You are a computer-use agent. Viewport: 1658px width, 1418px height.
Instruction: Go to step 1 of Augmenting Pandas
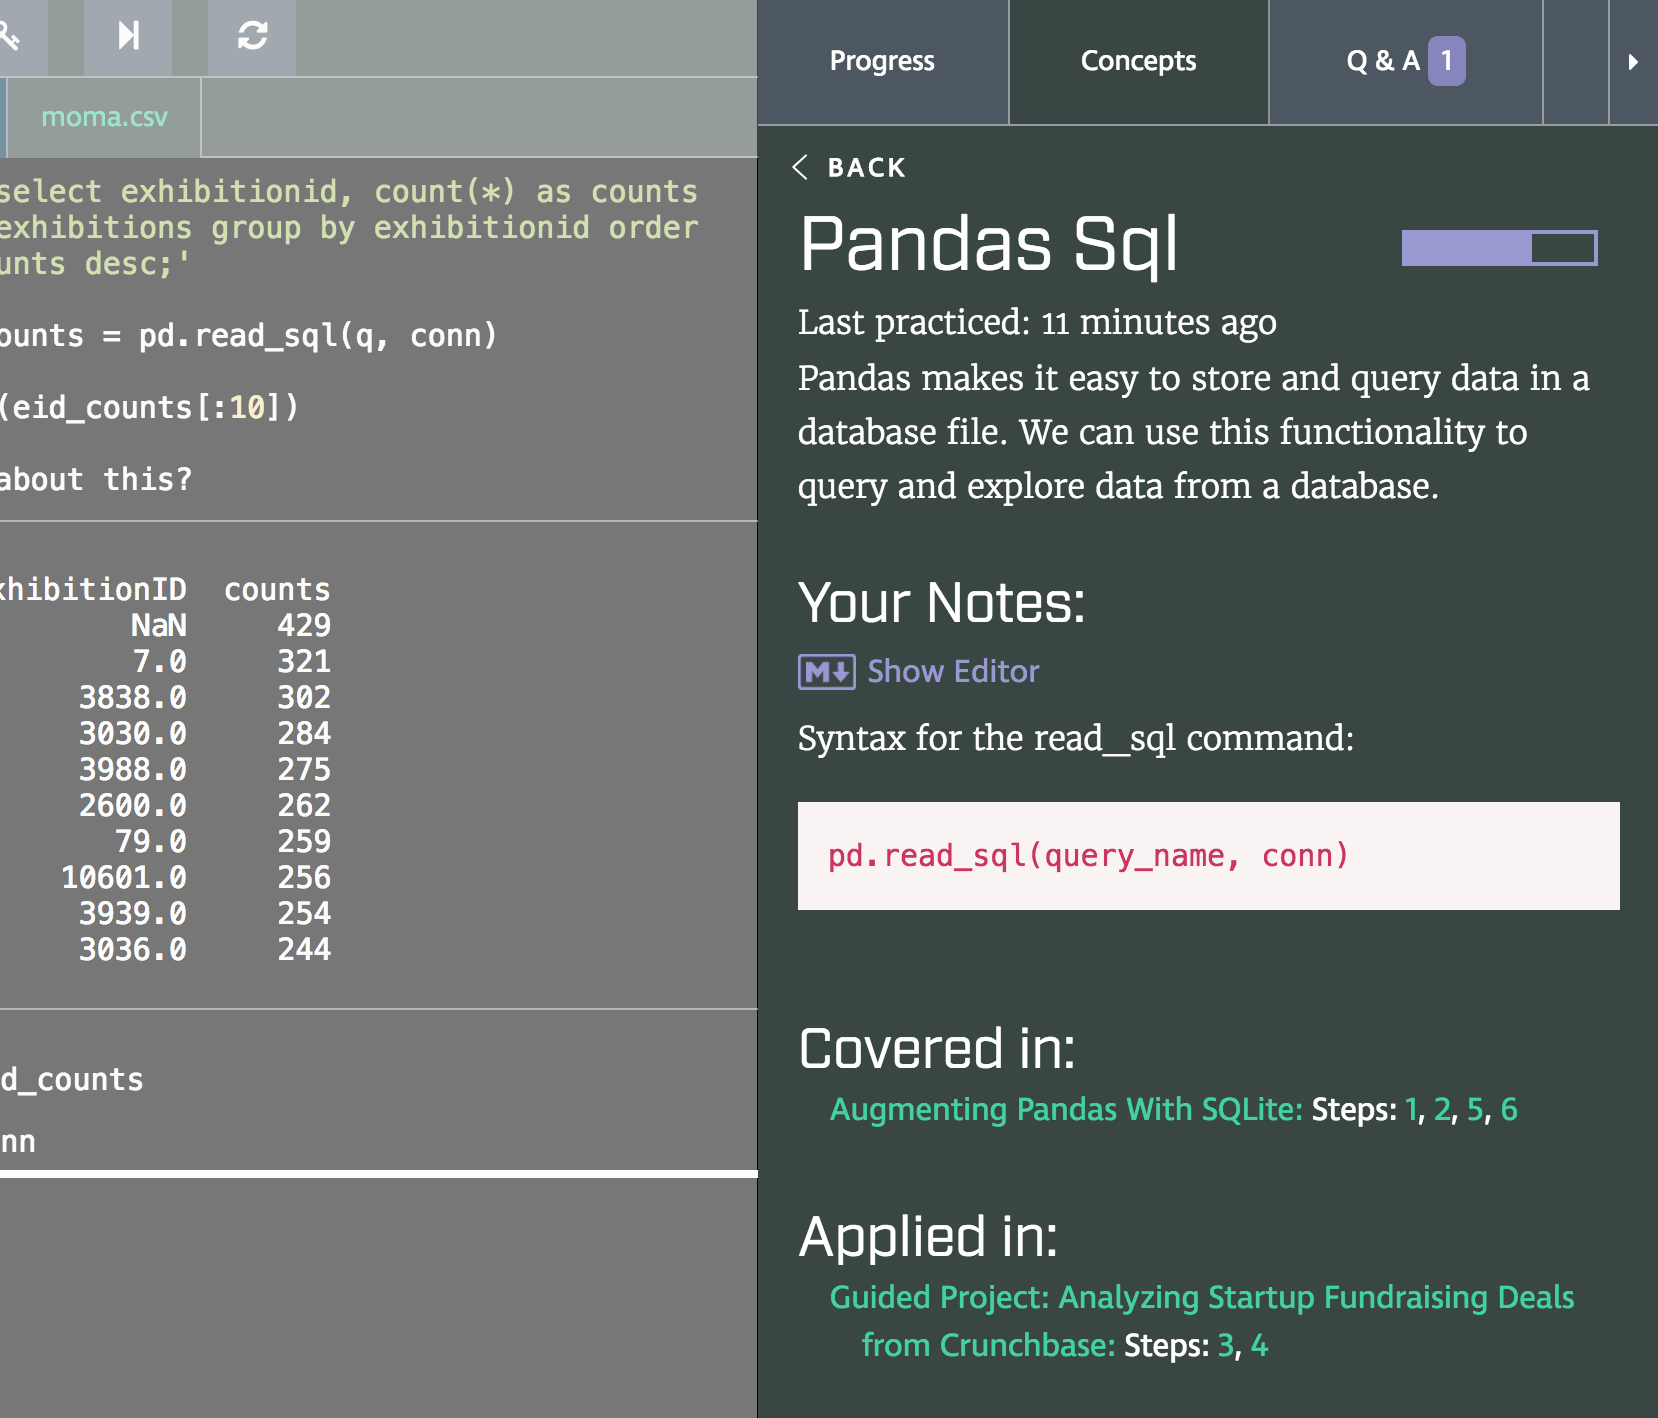pyautogui.click(x=1411, y=1110)
